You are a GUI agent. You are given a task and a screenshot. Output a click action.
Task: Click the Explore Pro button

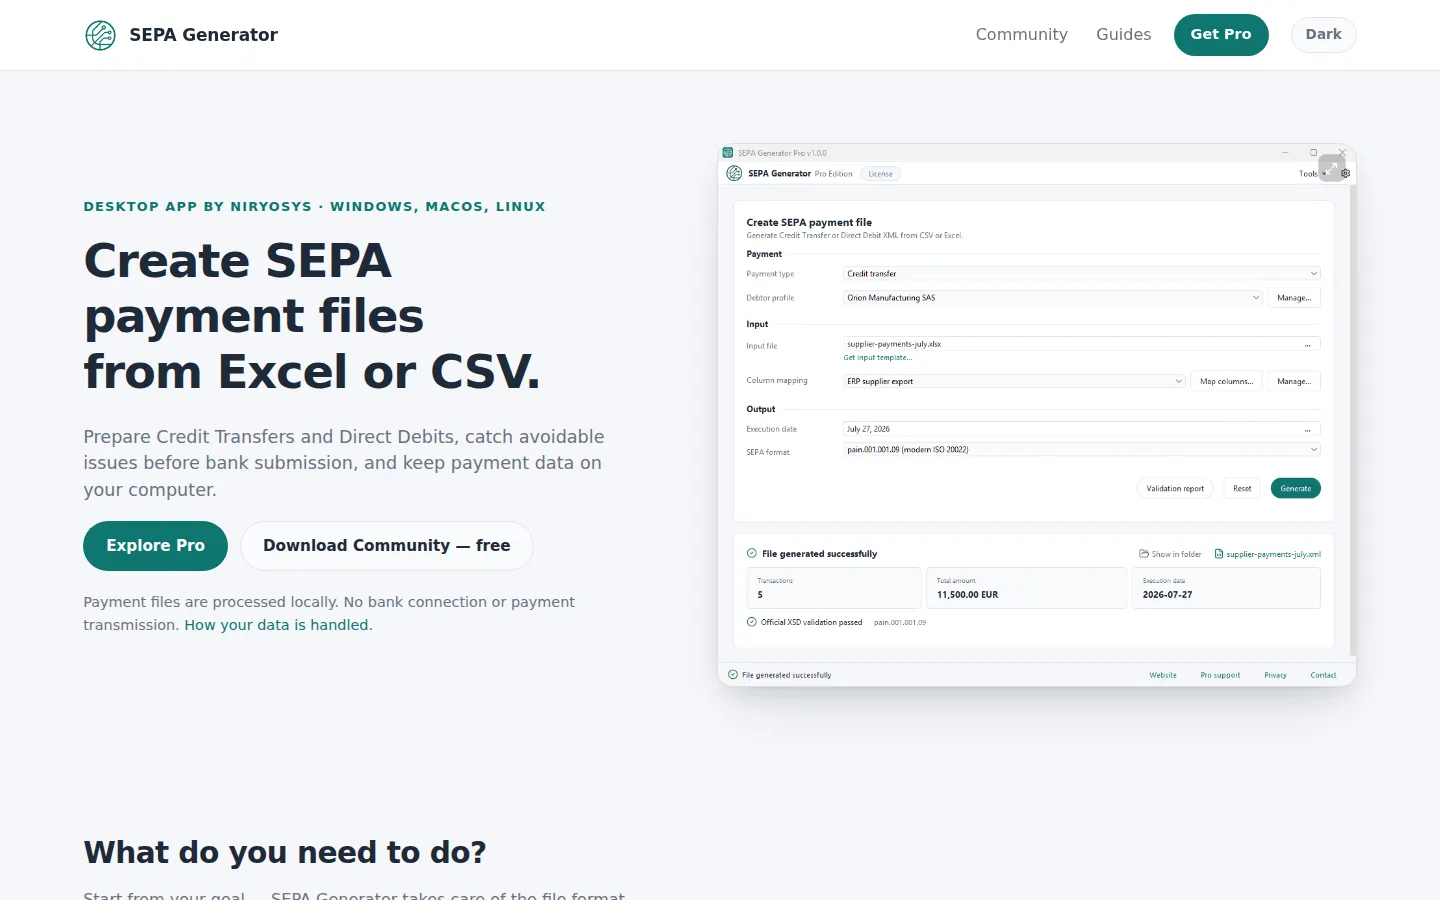155,545
